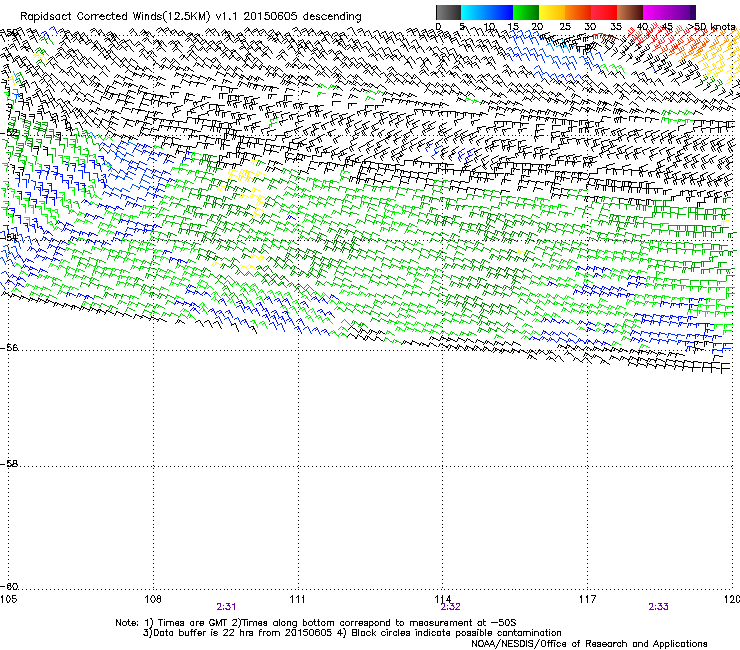Click the '-54' latitude axis label

9,237
